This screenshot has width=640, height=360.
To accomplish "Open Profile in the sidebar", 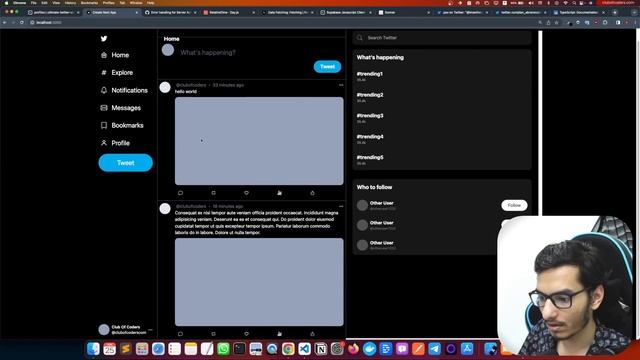I will [x=115, y=143].
